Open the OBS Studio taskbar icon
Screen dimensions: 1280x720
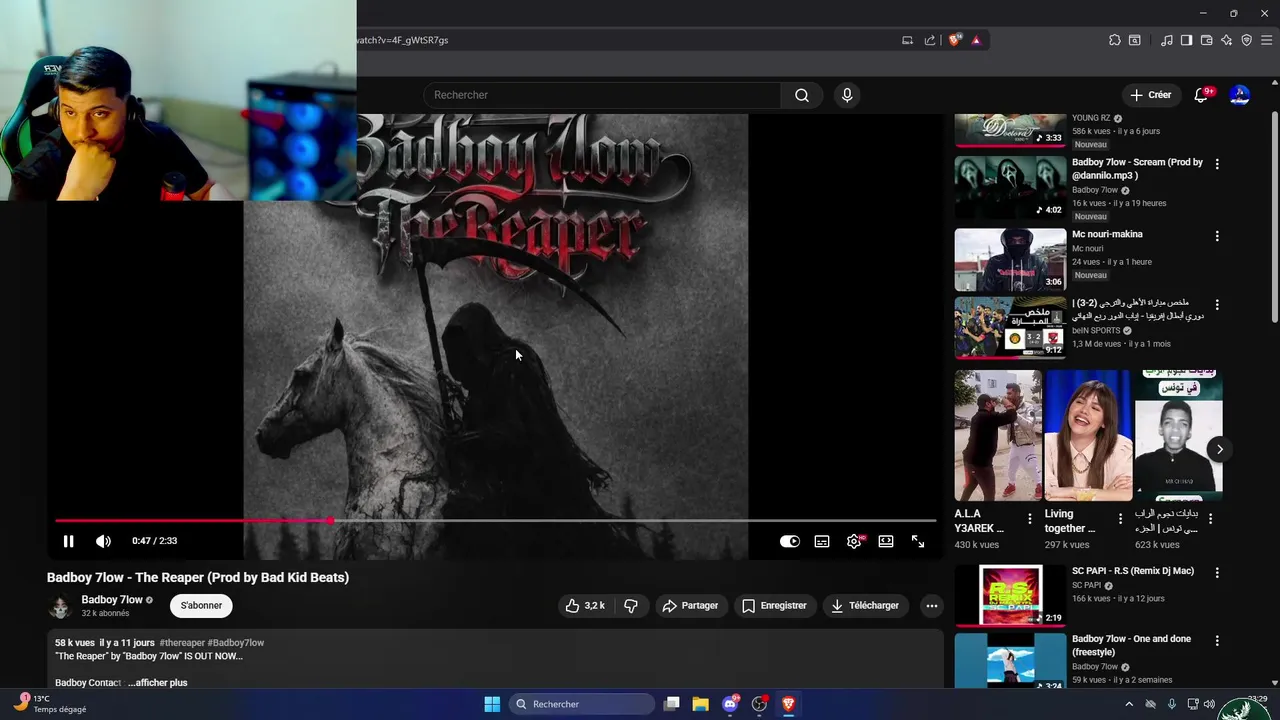759,704
